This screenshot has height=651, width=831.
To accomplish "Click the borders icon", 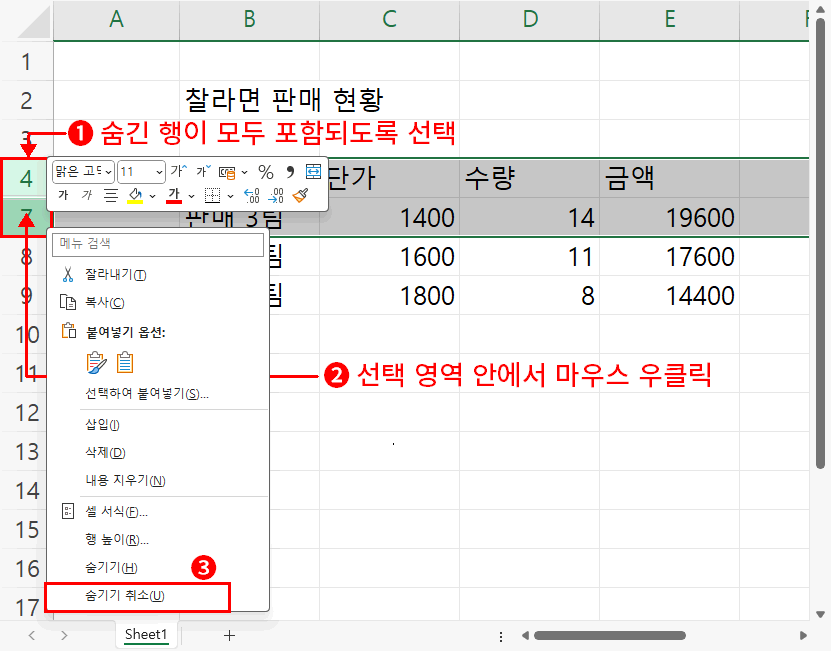I will click(x=212, y=196).
